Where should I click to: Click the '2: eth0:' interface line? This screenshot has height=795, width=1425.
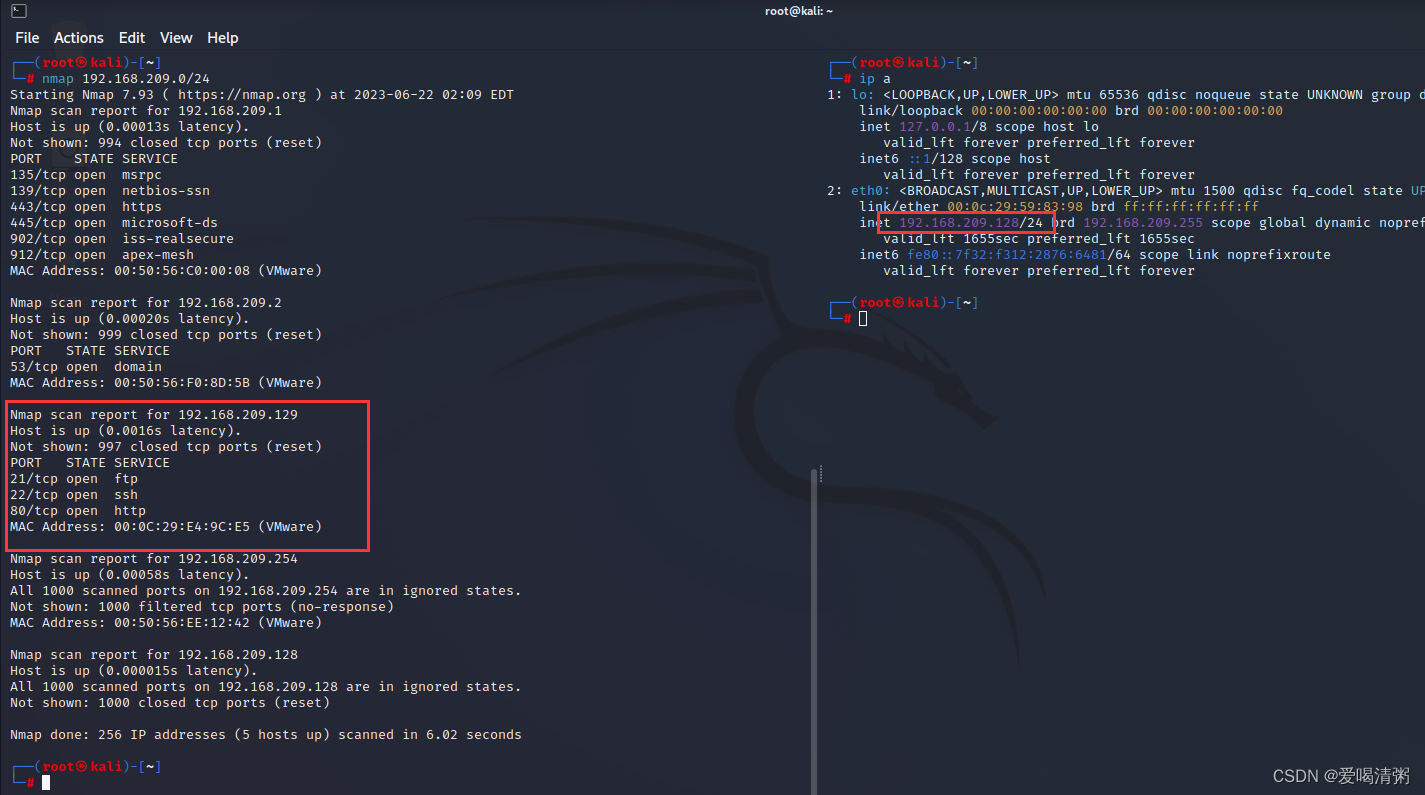coord(1125,190)
